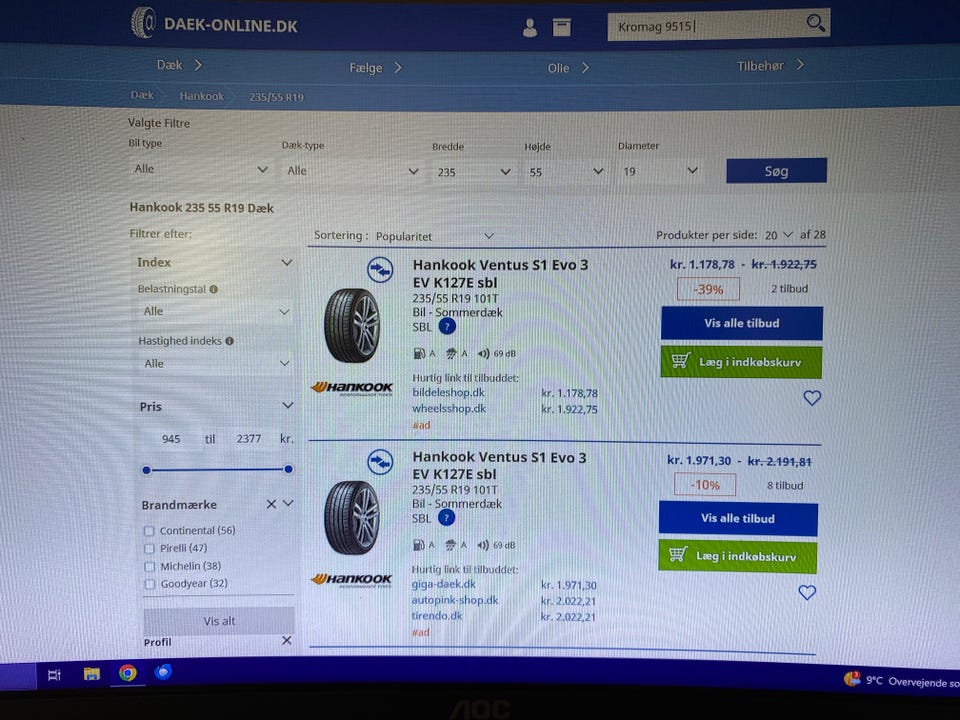Open the Dæk menu
Image resolution: width=960 pixels, height=720 pixels.
coord(179,65)
